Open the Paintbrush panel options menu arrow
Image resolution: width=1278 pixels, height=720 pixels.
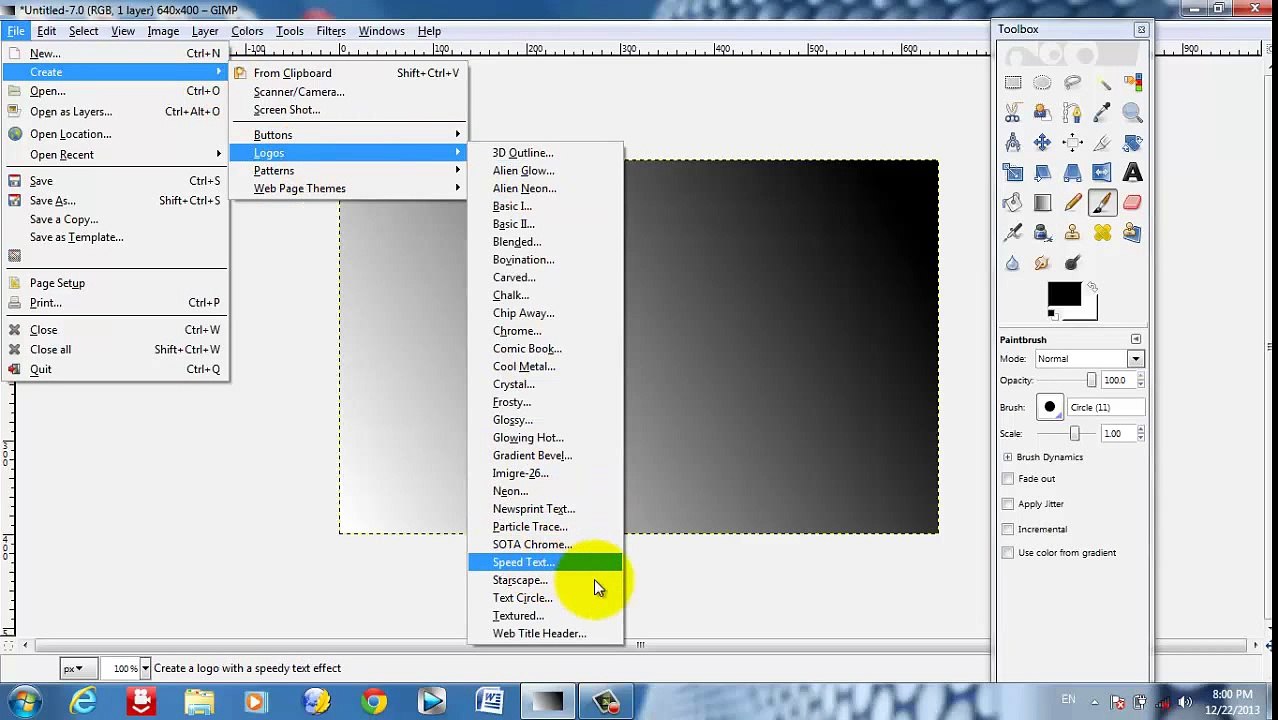coord(1136,340)
